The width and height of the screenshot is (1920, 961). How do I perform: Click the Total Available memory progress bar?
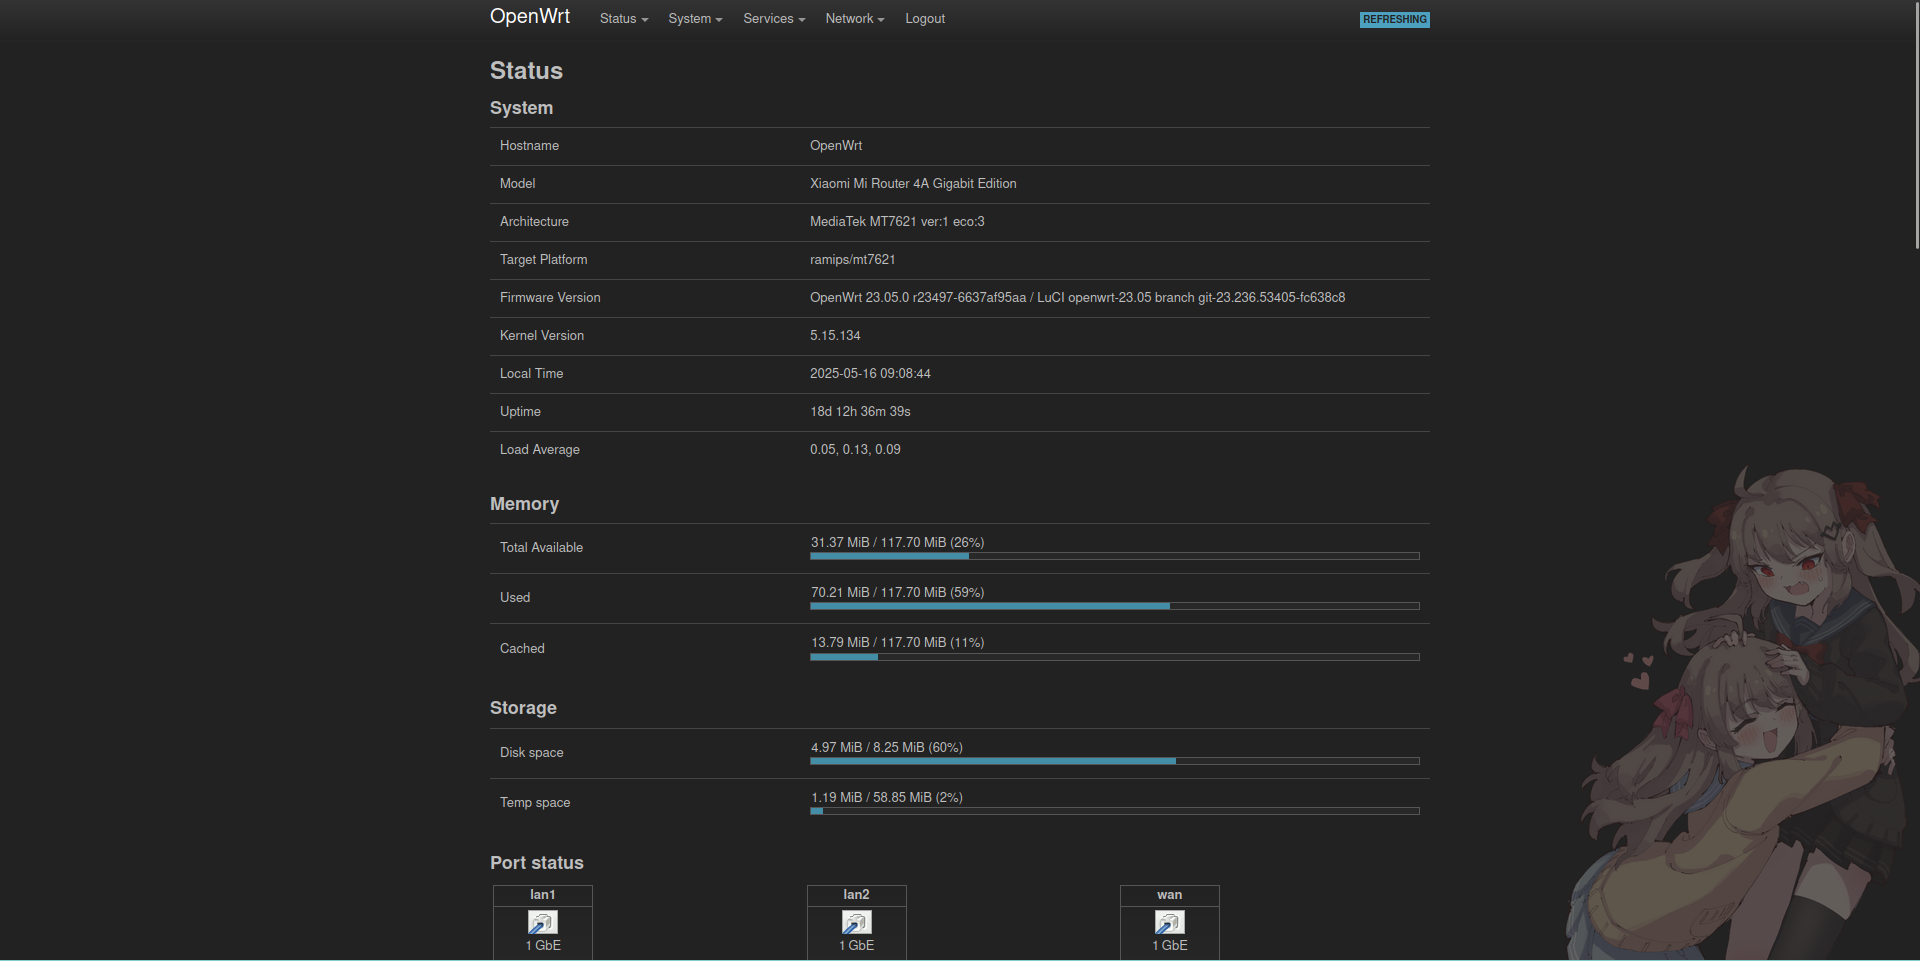(x=1114, y=556)
